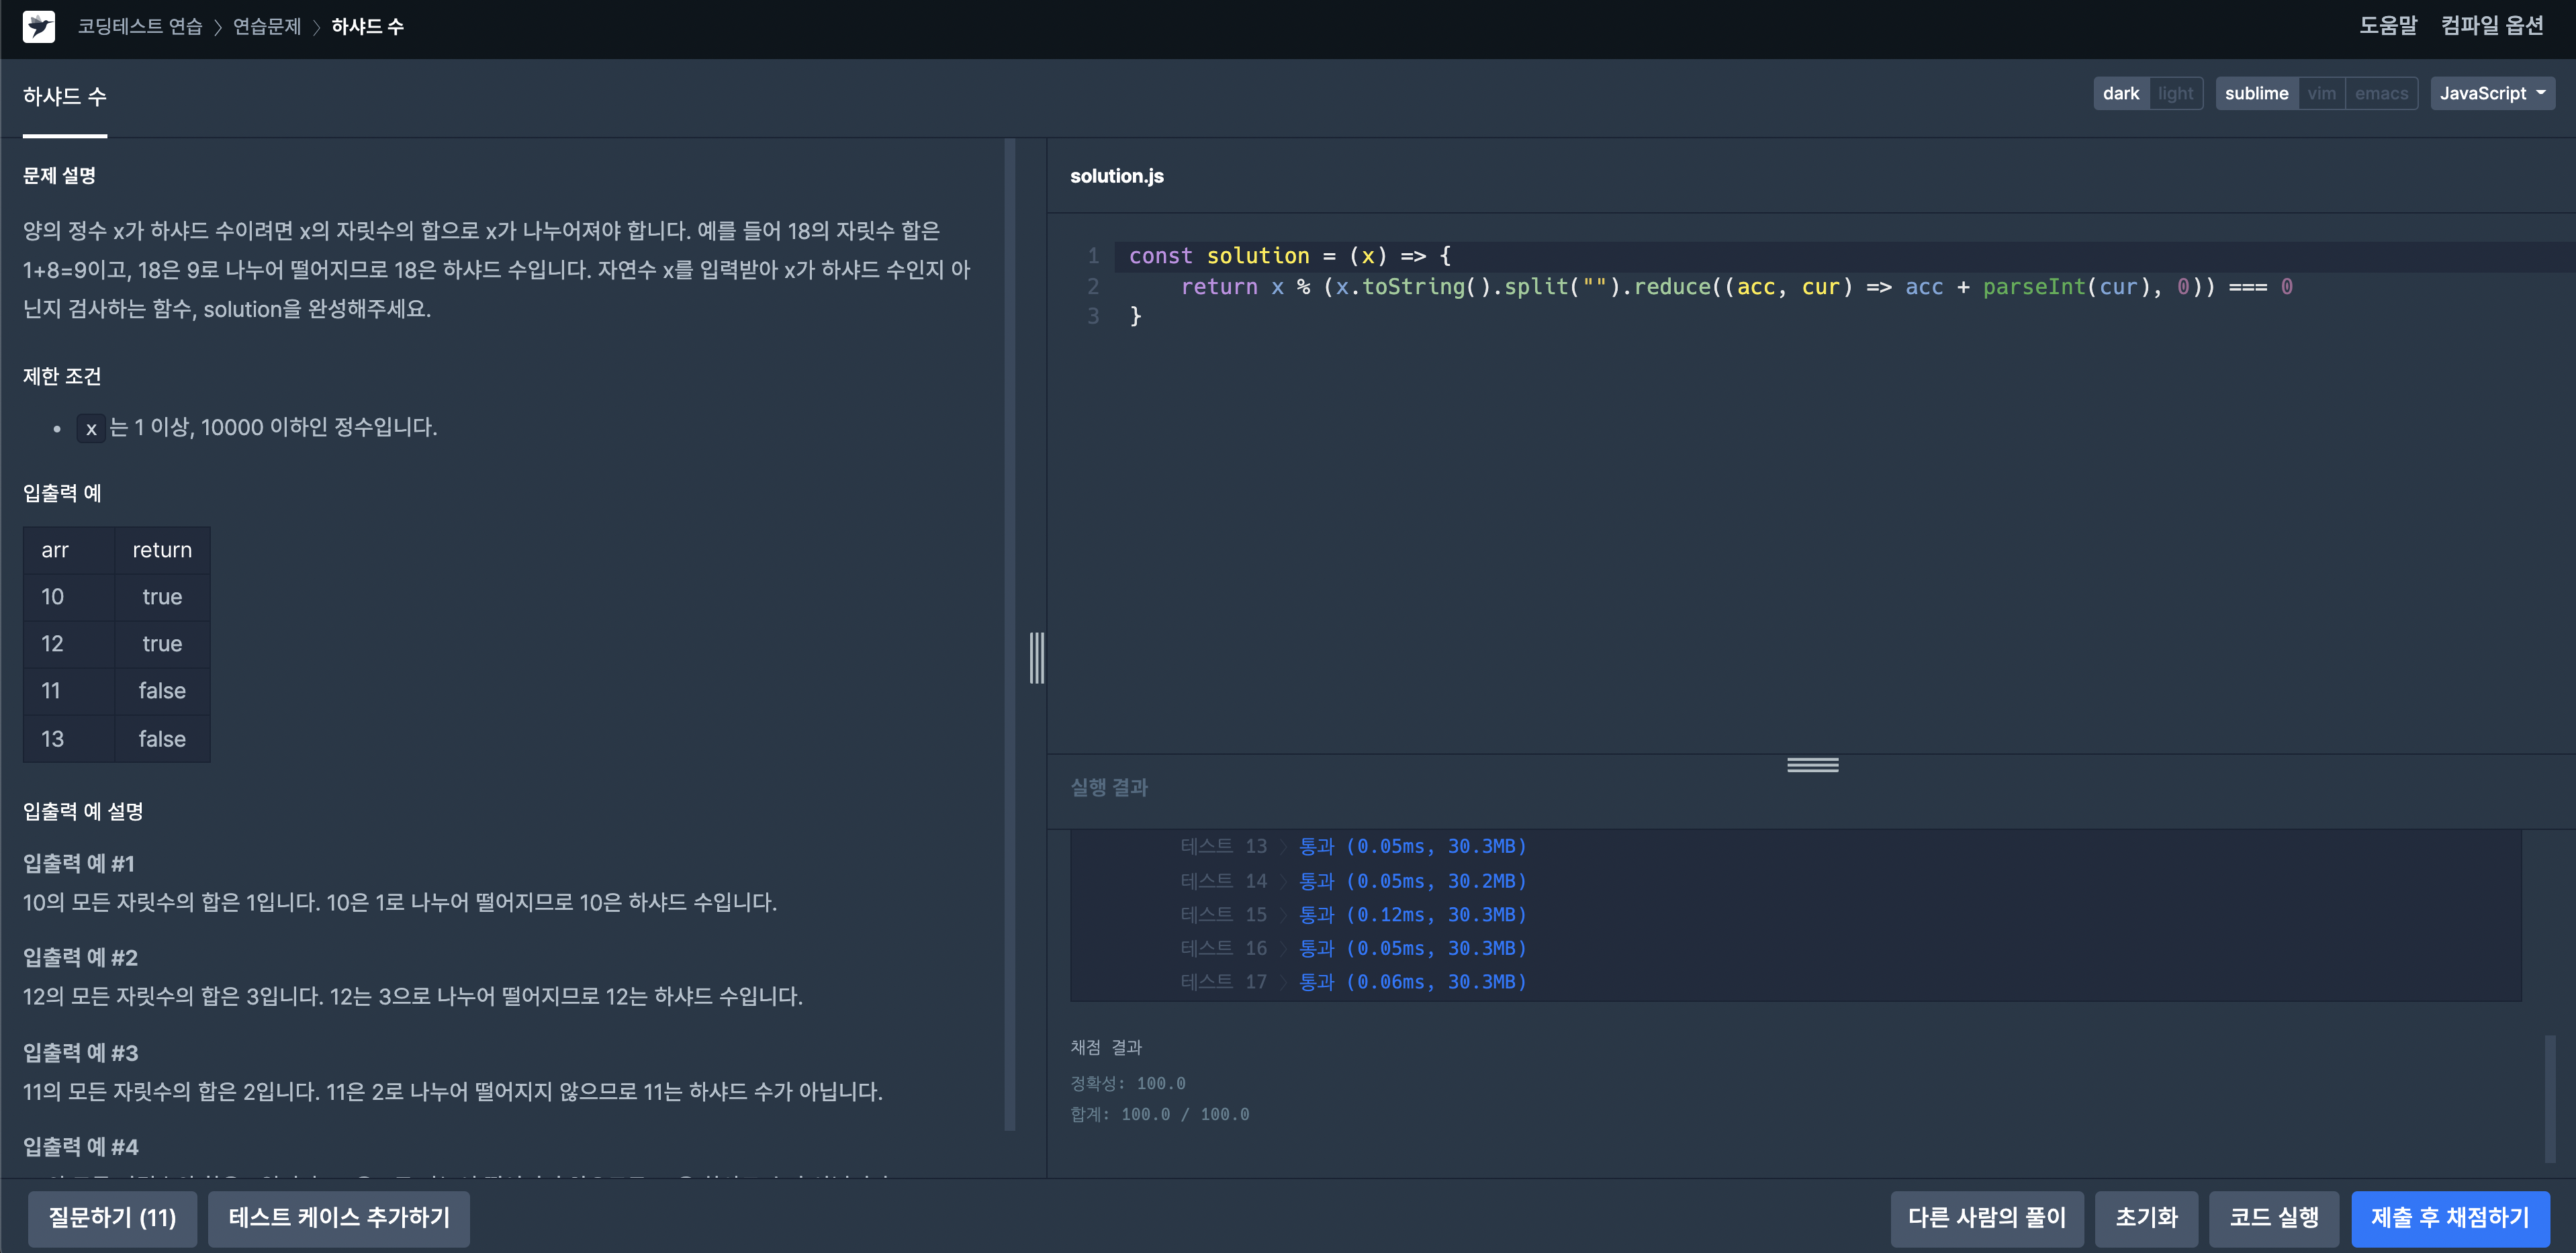Click 제출 후 채점하기 submit button
This screenshot has height=1253, width=2576.
click(2449, 1217)
